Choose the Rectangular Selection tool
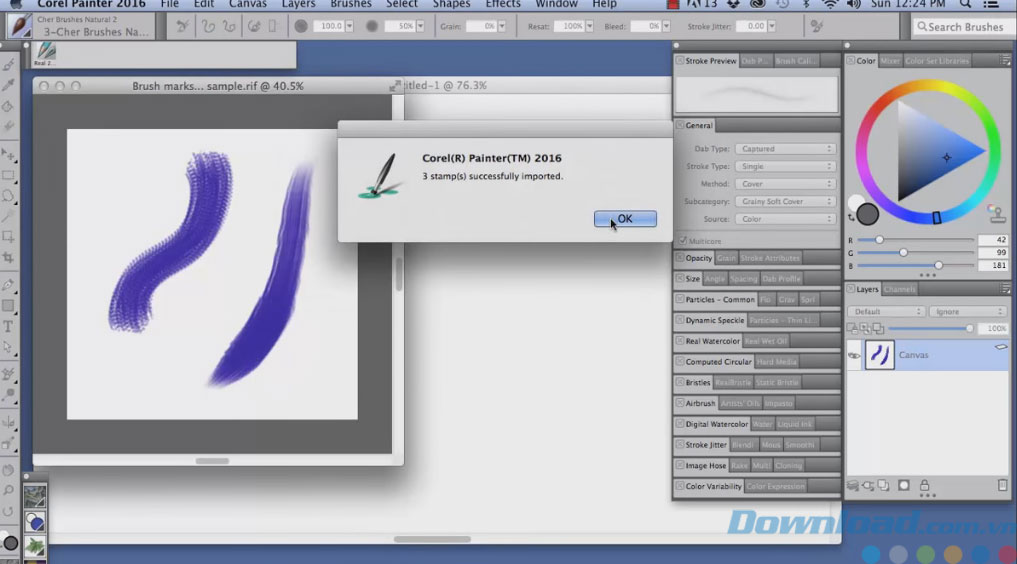This screenshot has height=564, width=1017. click(8, 175)
